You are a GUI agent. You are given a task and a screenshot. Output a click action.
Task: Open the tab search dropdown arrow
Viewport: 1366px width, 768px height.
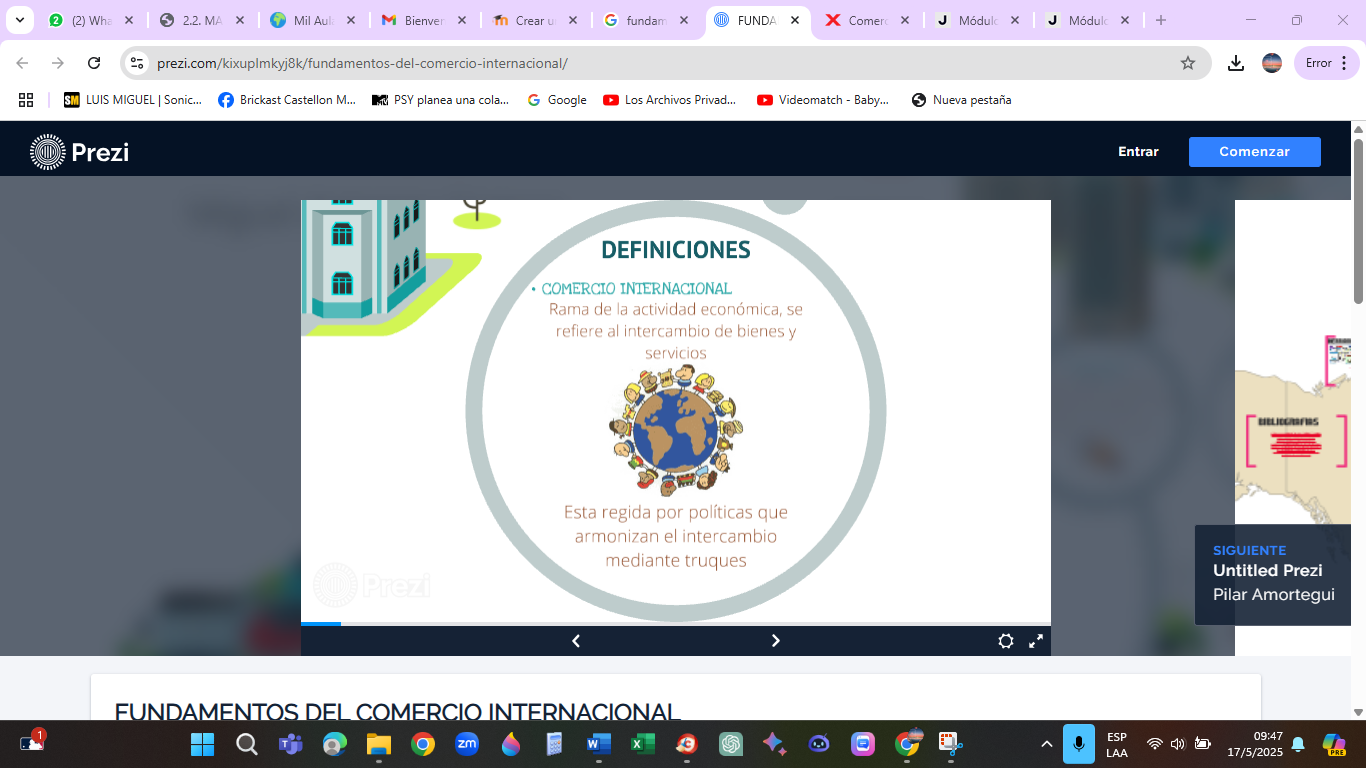[x=19, y=20]
